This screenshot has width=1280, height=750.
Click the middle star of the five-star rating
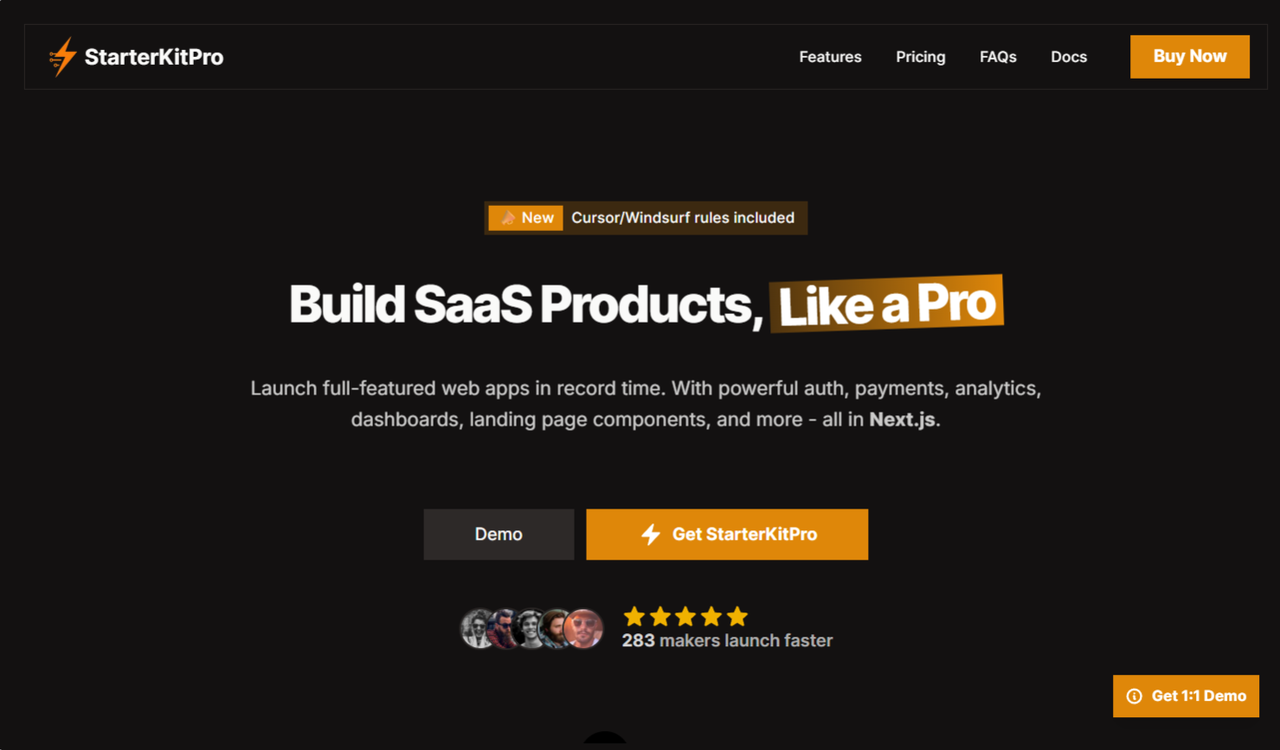(686, 616)
